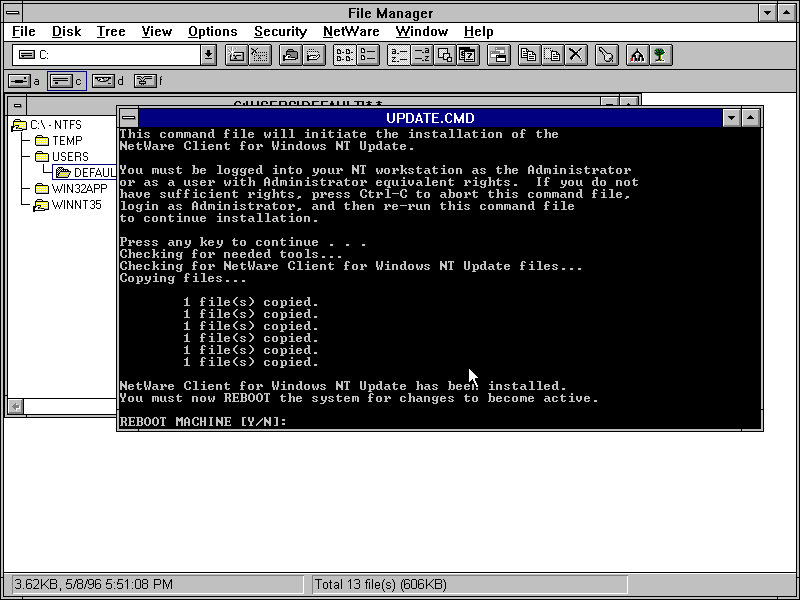Select drive c icon in drive bar
This screenshot has width=800, height=600.
tap(67, 81)
